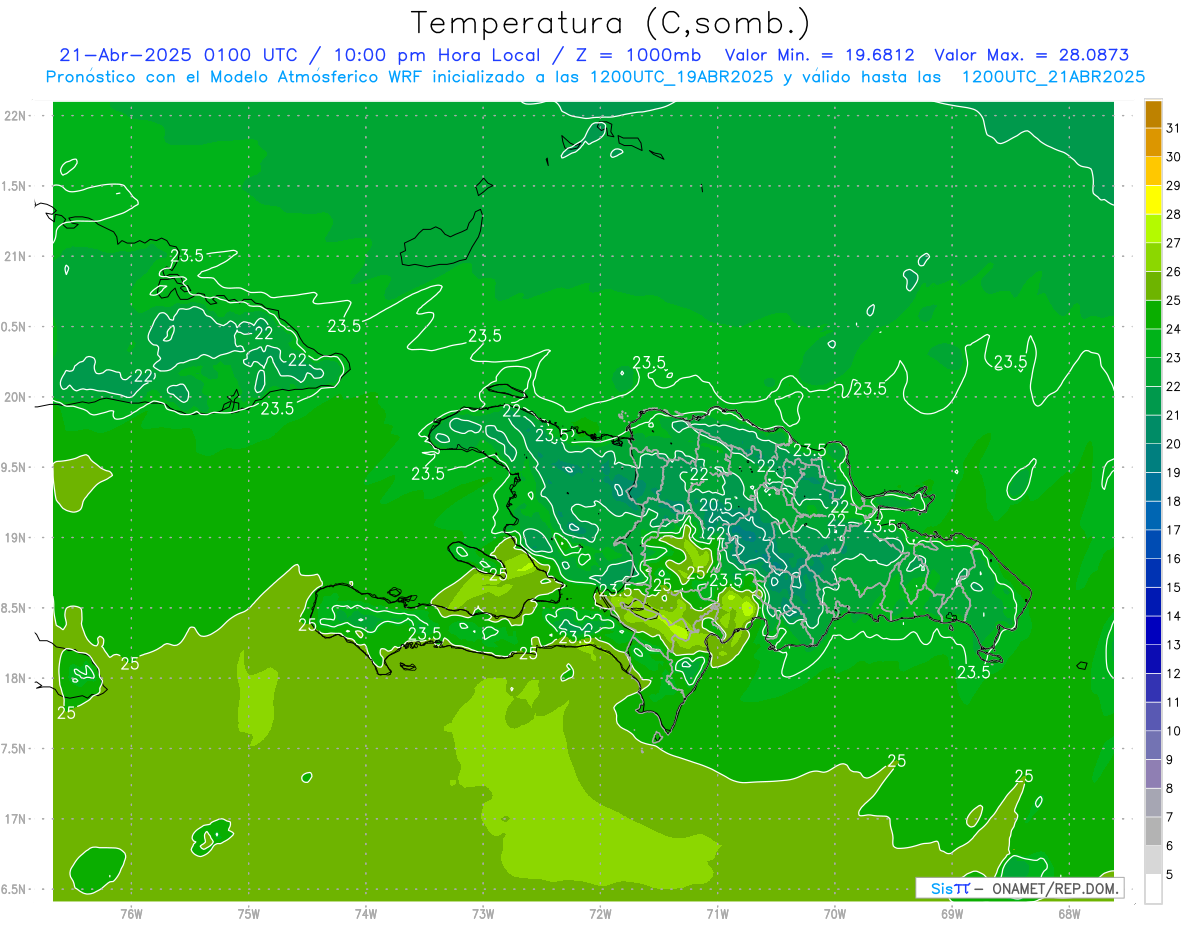Image resolution: width=1200 pixels, height=927 pixels.
Task: Click the colorbar label "28"
Action: [1173, 214]
